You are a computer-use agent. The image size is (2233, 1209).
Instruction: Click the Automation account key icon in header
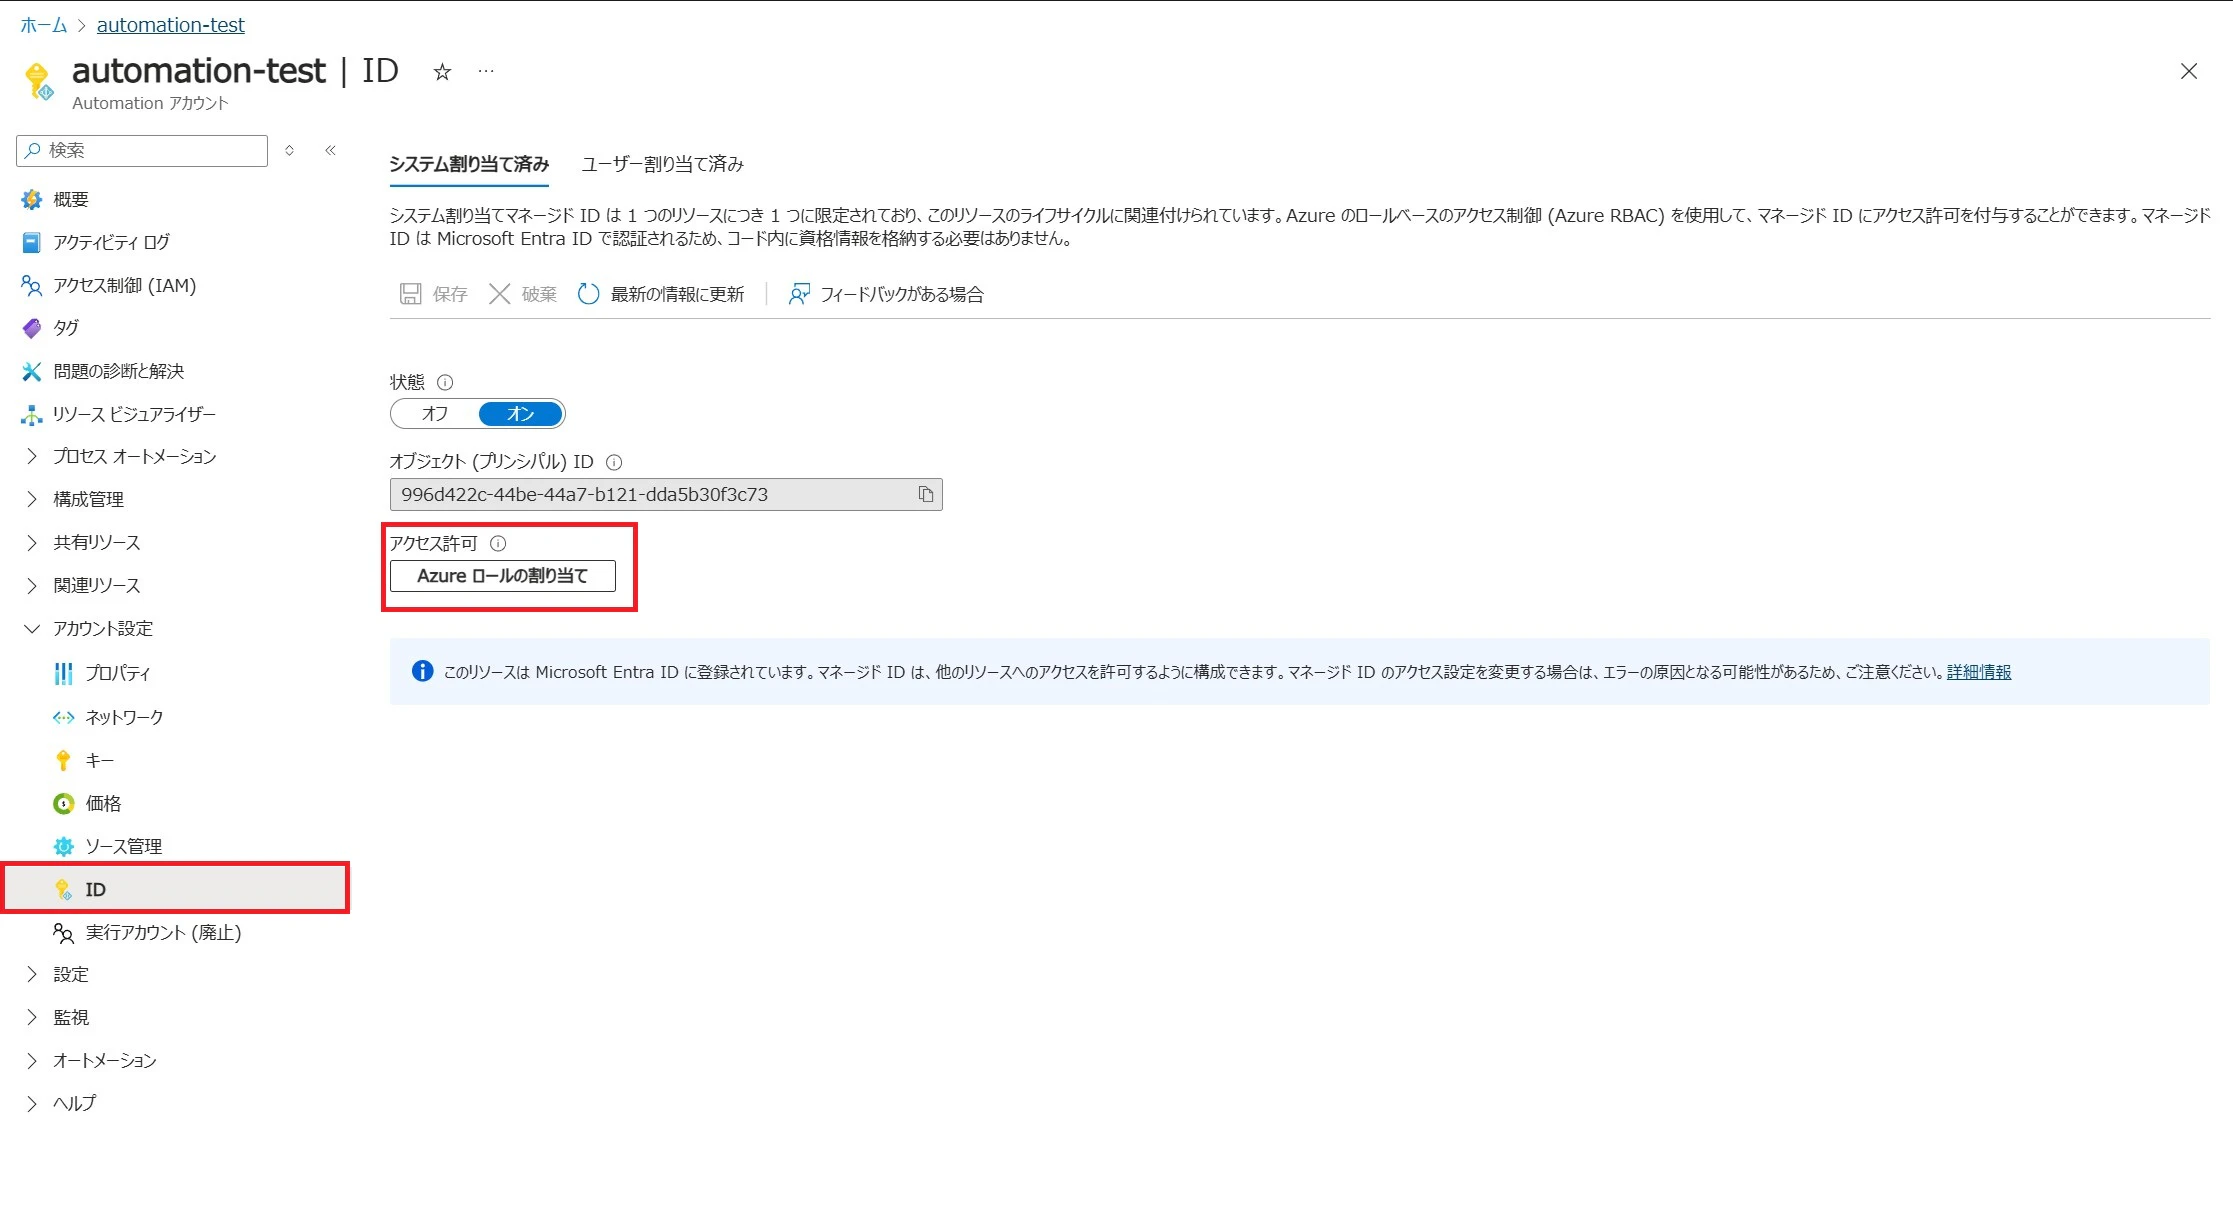pos(39,81)
